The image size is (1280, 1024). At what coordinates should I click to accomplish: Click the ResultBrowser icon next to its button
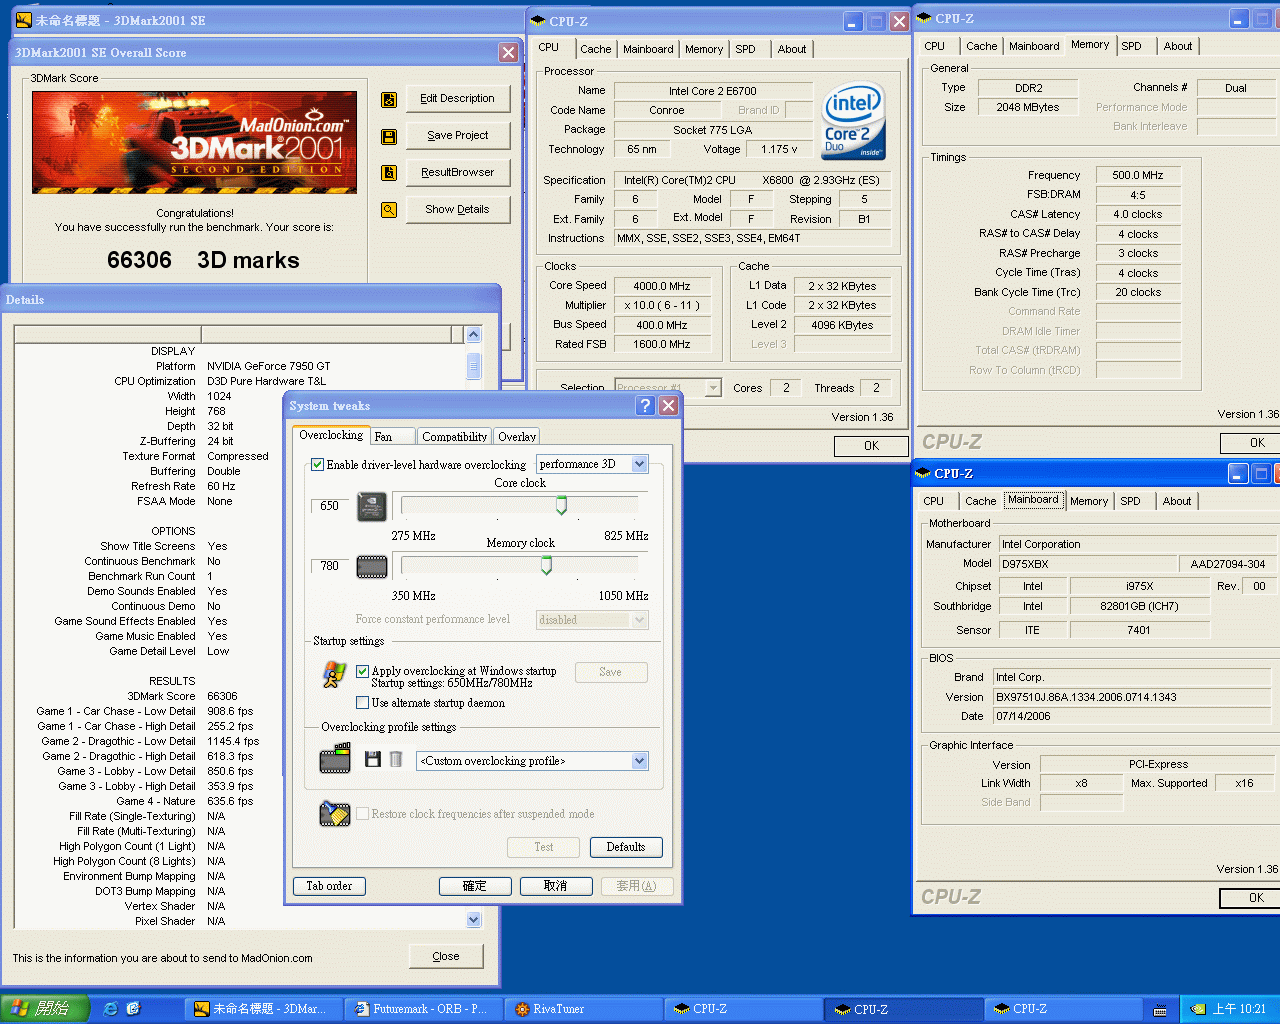tap(389, 173)
